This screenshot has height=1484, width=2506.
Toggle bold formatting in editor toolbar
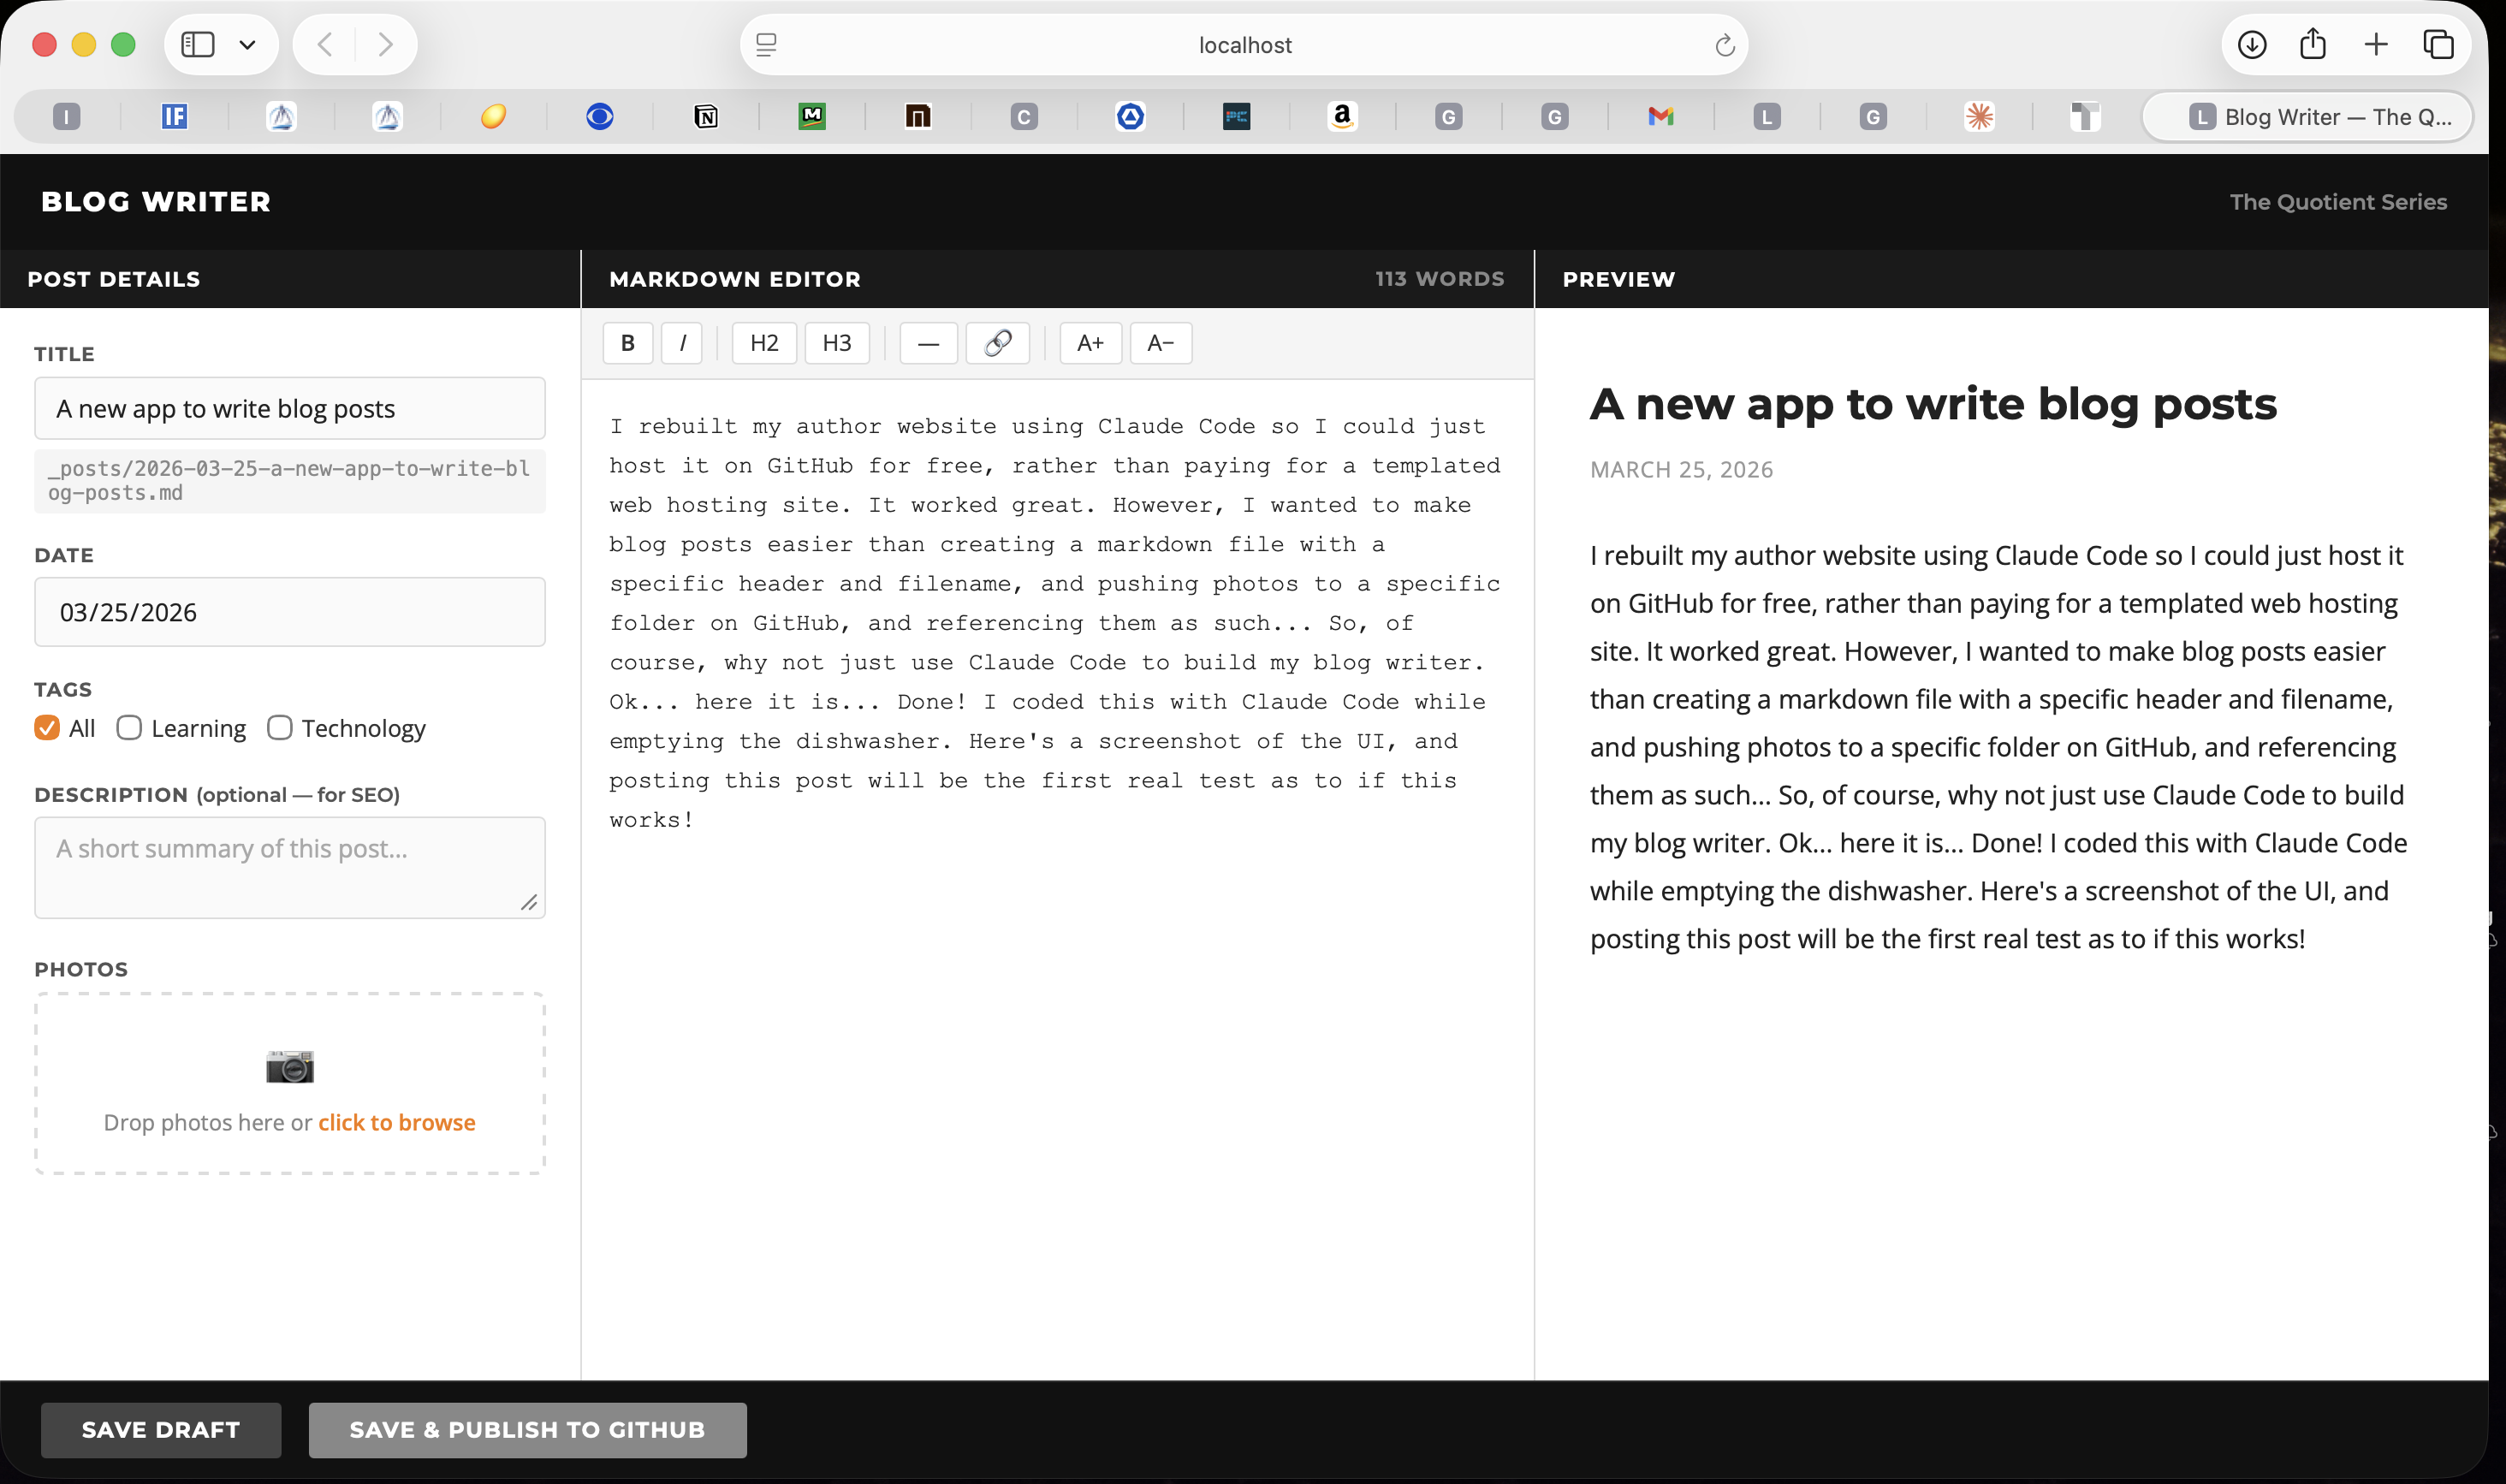[627, 343]
